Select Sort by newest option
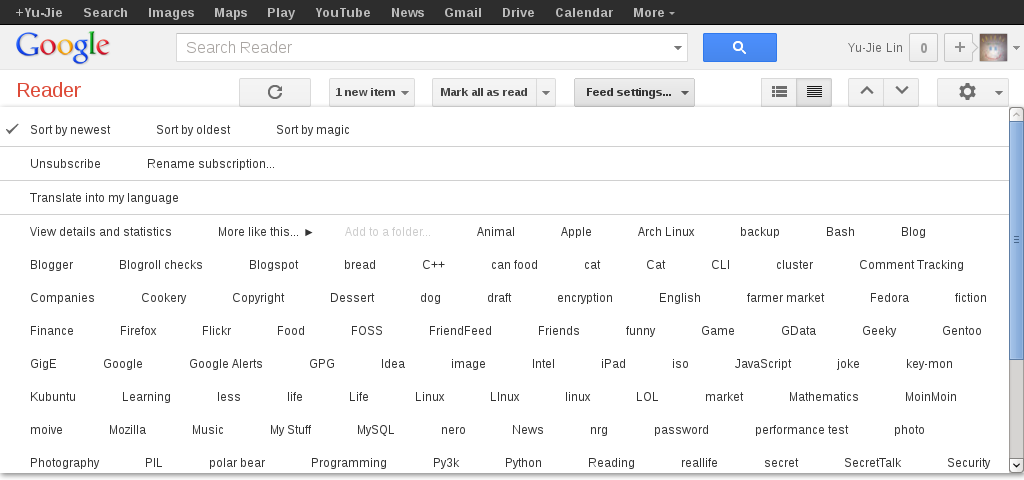The width and height of the screenshot is (1024, 480). tap(70, 130)
